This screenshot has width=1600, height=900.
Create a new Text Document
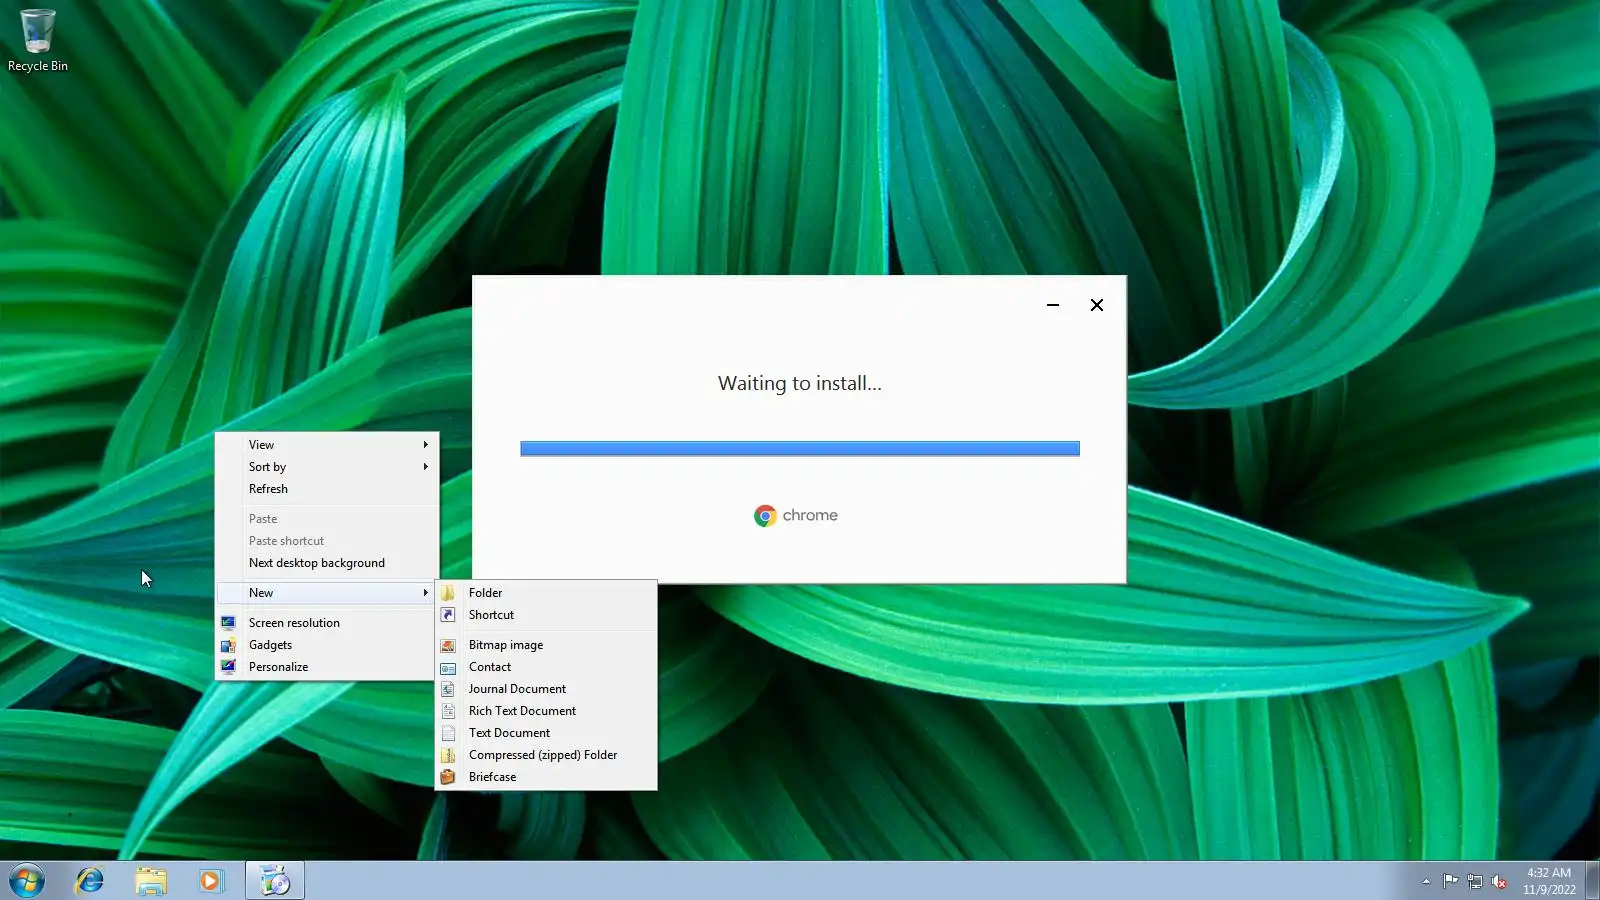[546, 733]
